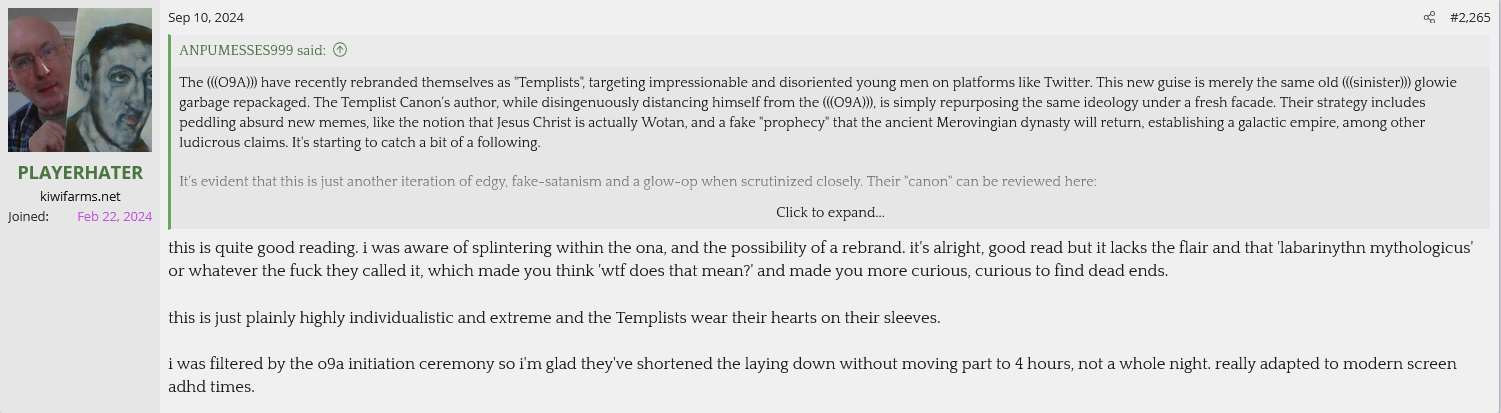Jump to quoted post via up-arrow icon
The height and width of the screenshot is (413, 1501).
(x=340, y=50)
